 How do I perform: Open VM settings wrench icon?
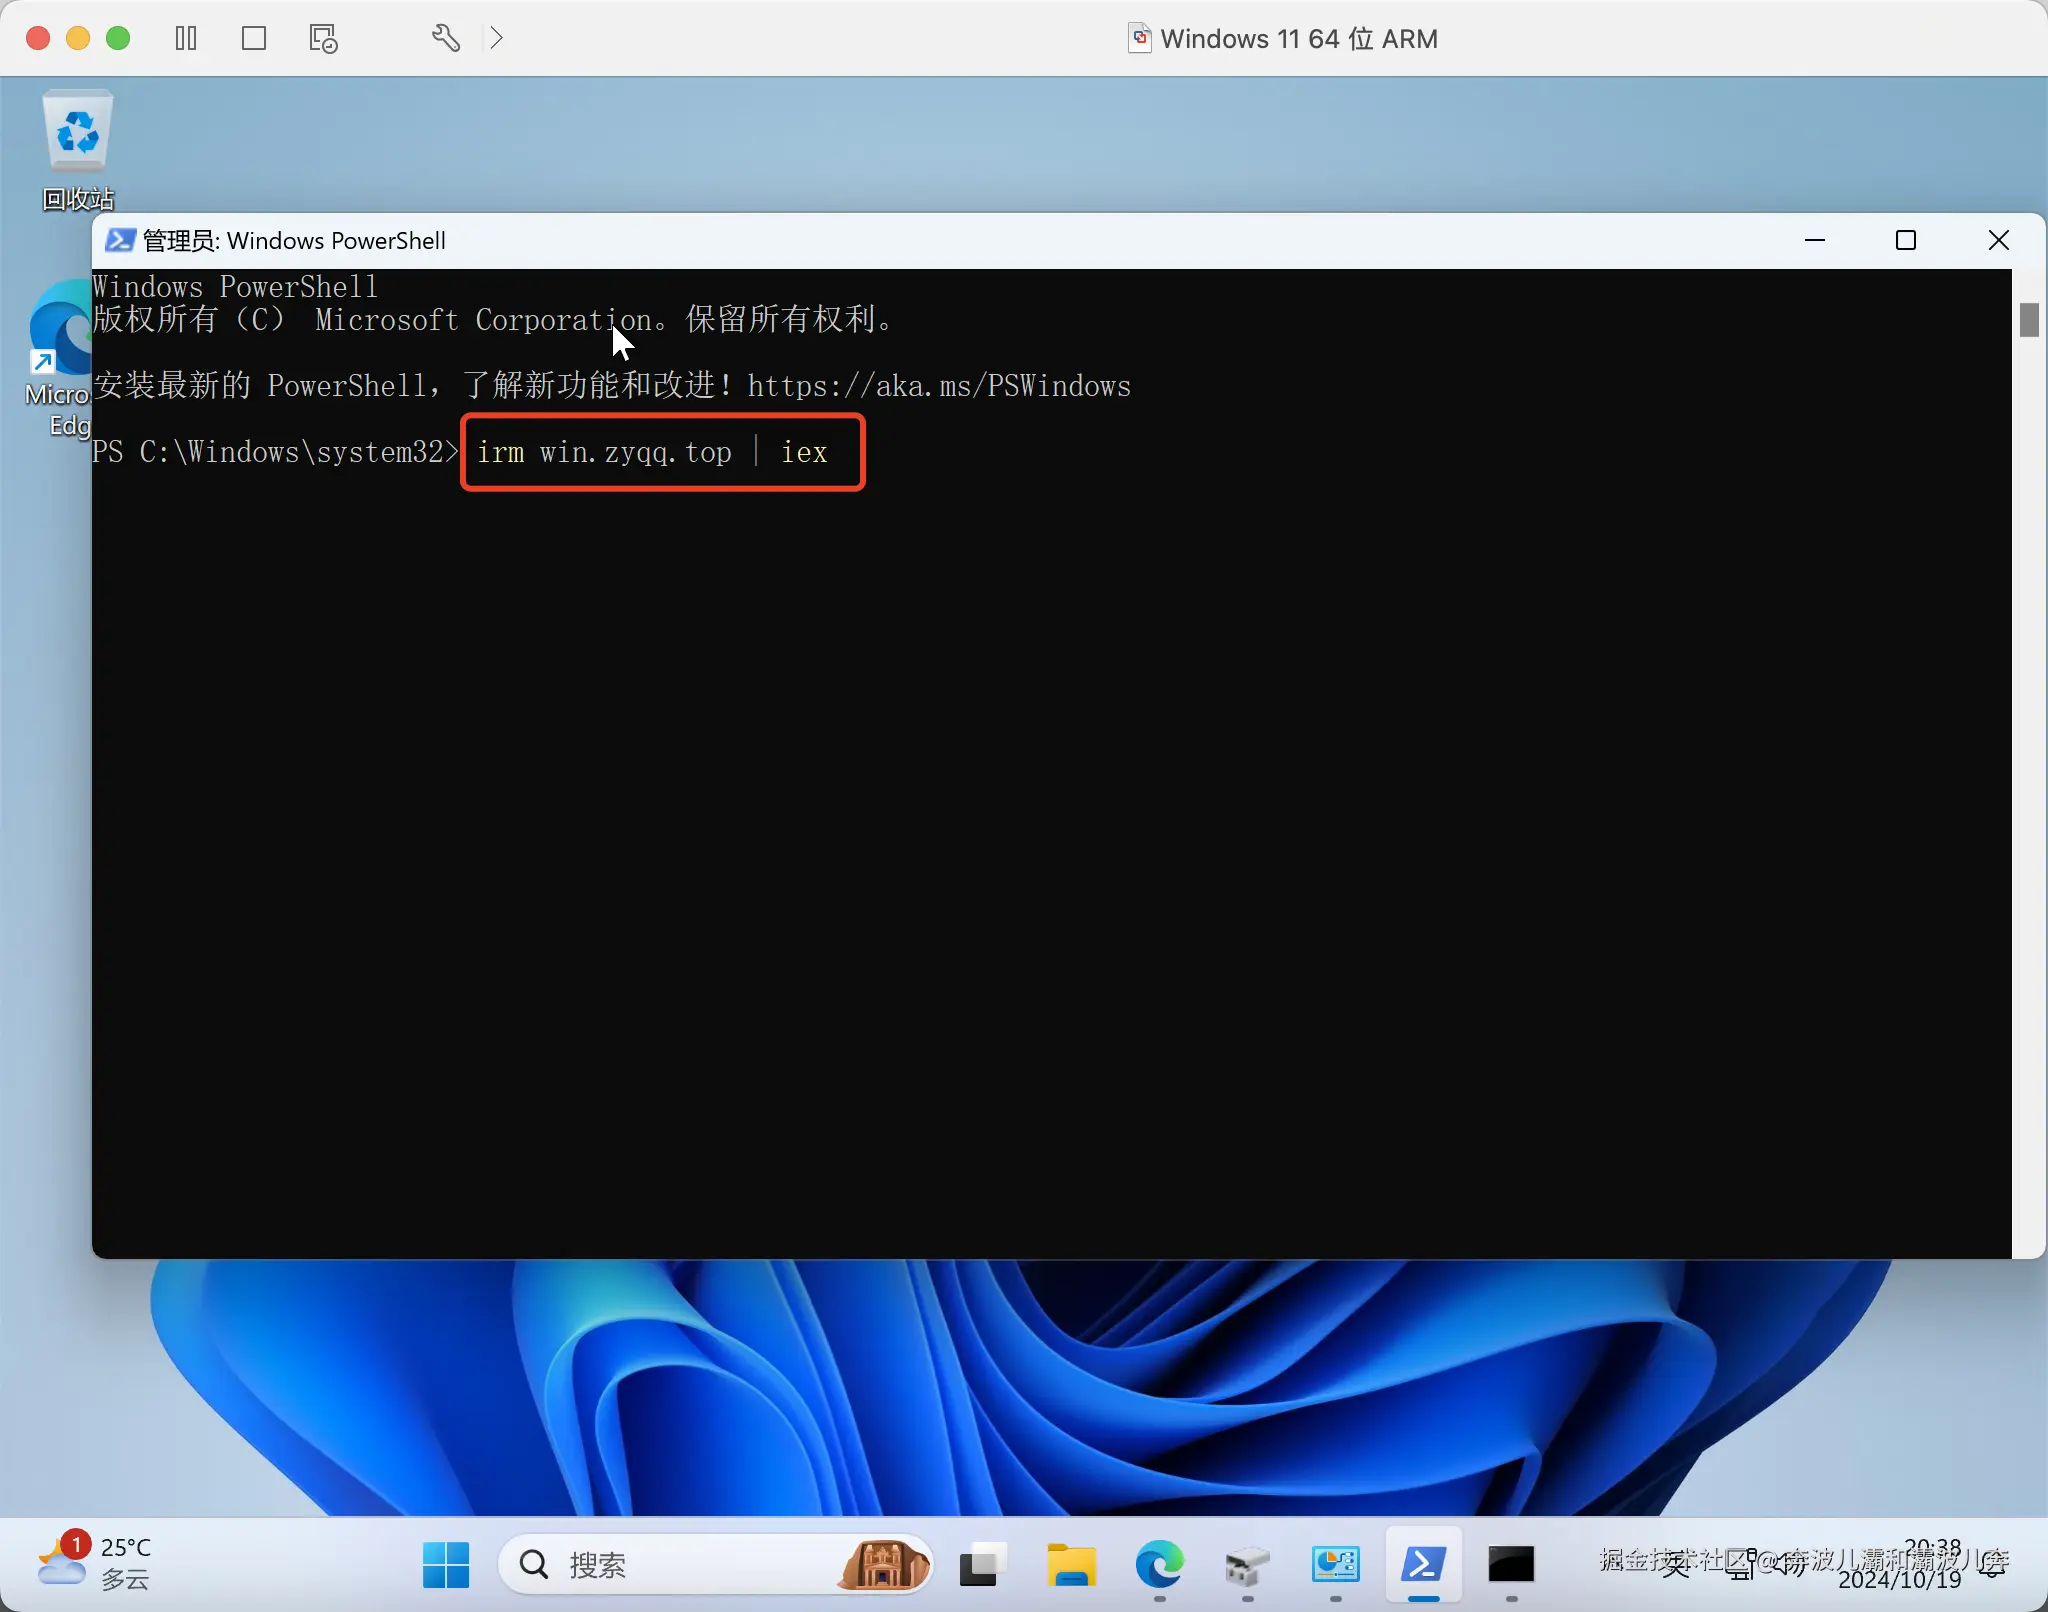[446, 38]
